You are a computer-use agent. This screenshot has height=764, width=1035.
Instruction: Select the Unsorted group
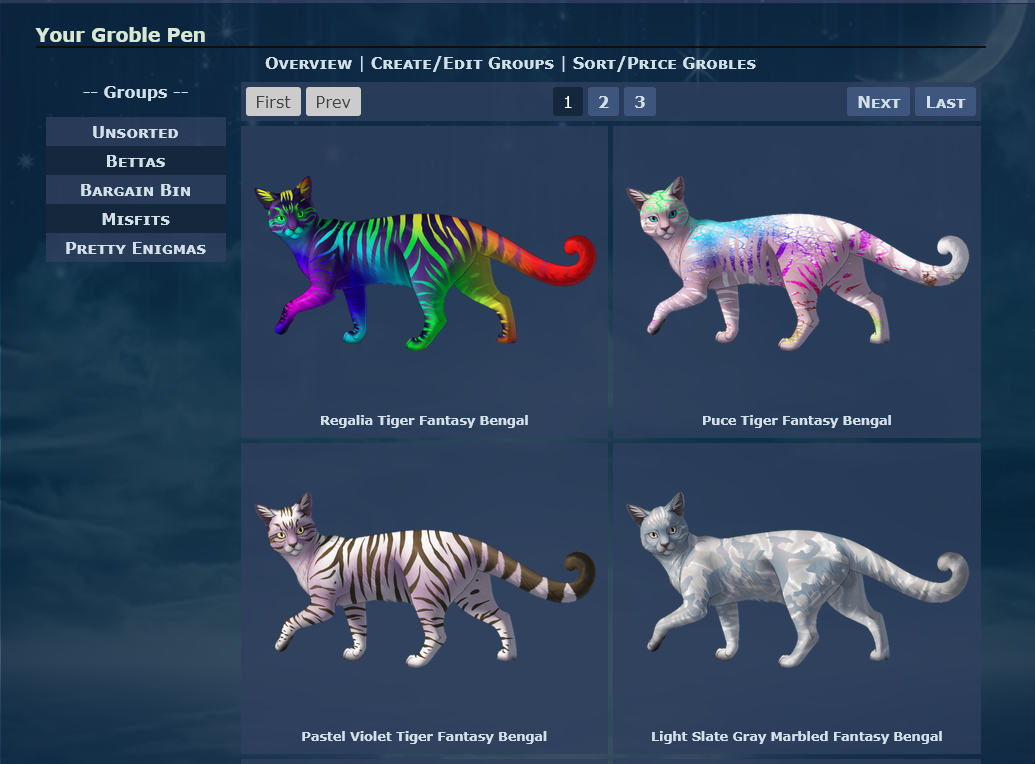[136, 132]
